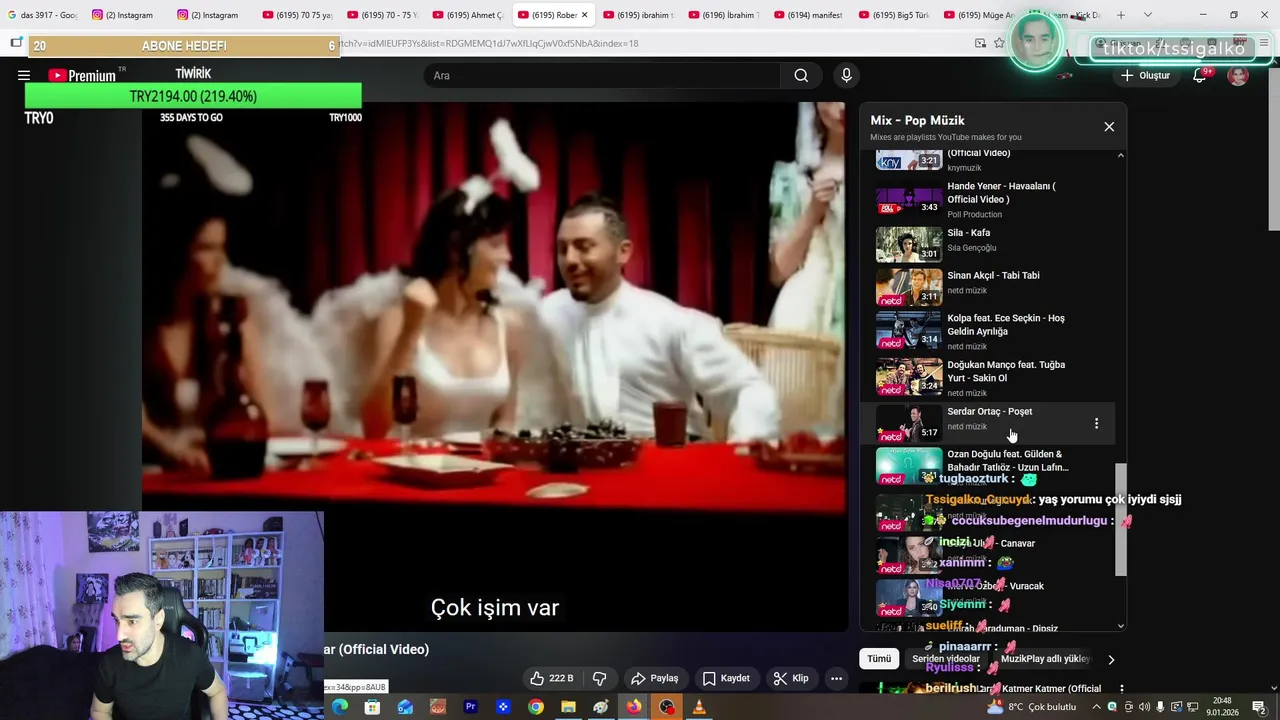Viewport: 1280px width, 720px height.
Task: Open File Explorer from the taskbar
Action: coord(568,707)
